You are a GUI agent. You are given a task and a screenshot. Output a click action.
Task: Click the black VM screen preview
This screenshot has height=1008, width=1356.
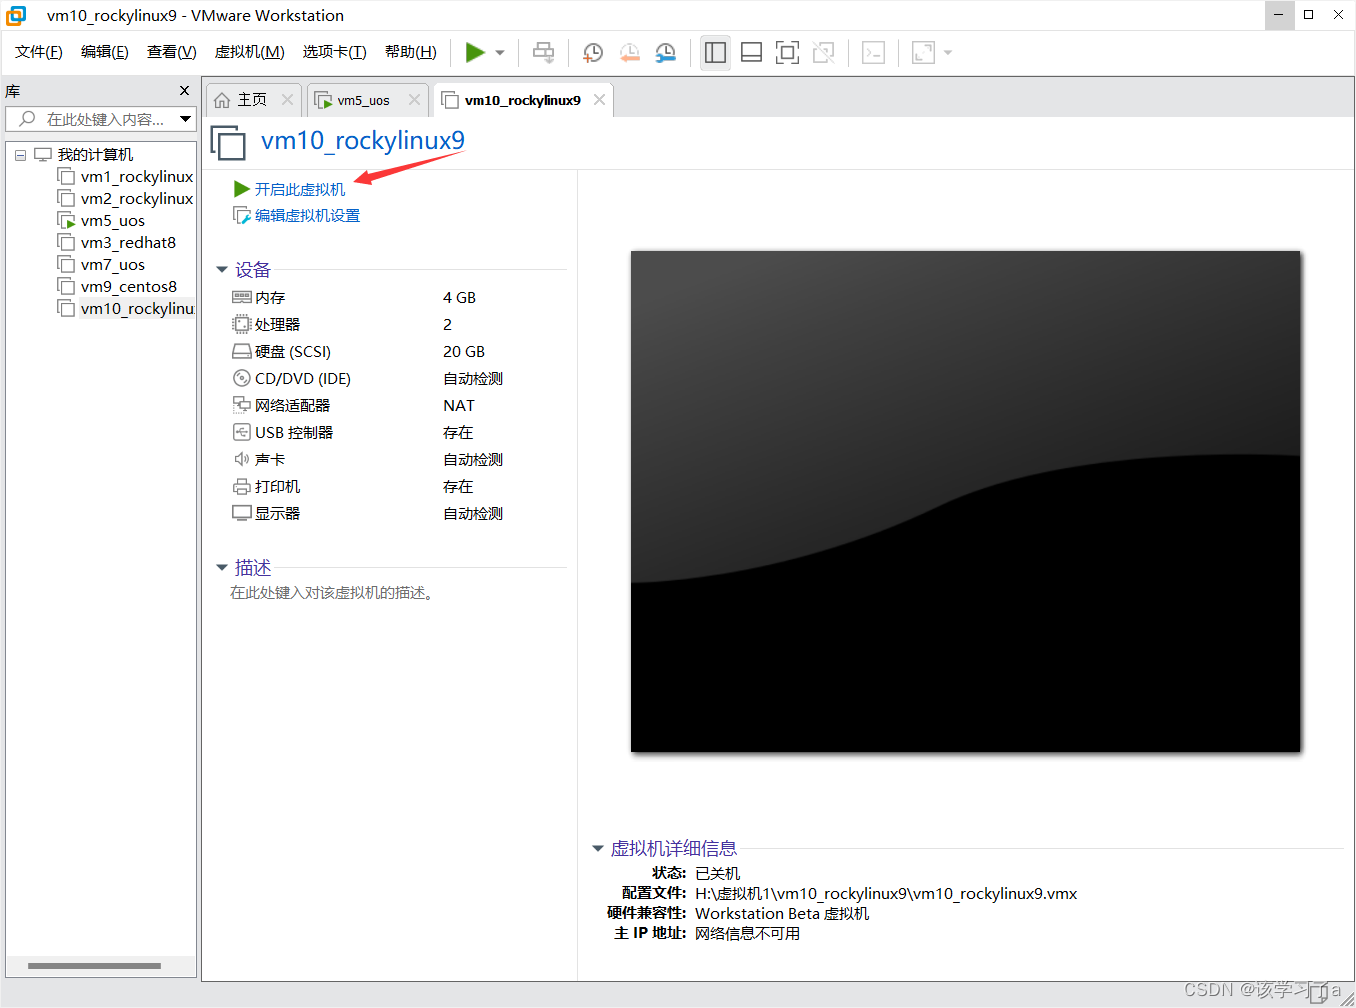[x=965, y=501]
